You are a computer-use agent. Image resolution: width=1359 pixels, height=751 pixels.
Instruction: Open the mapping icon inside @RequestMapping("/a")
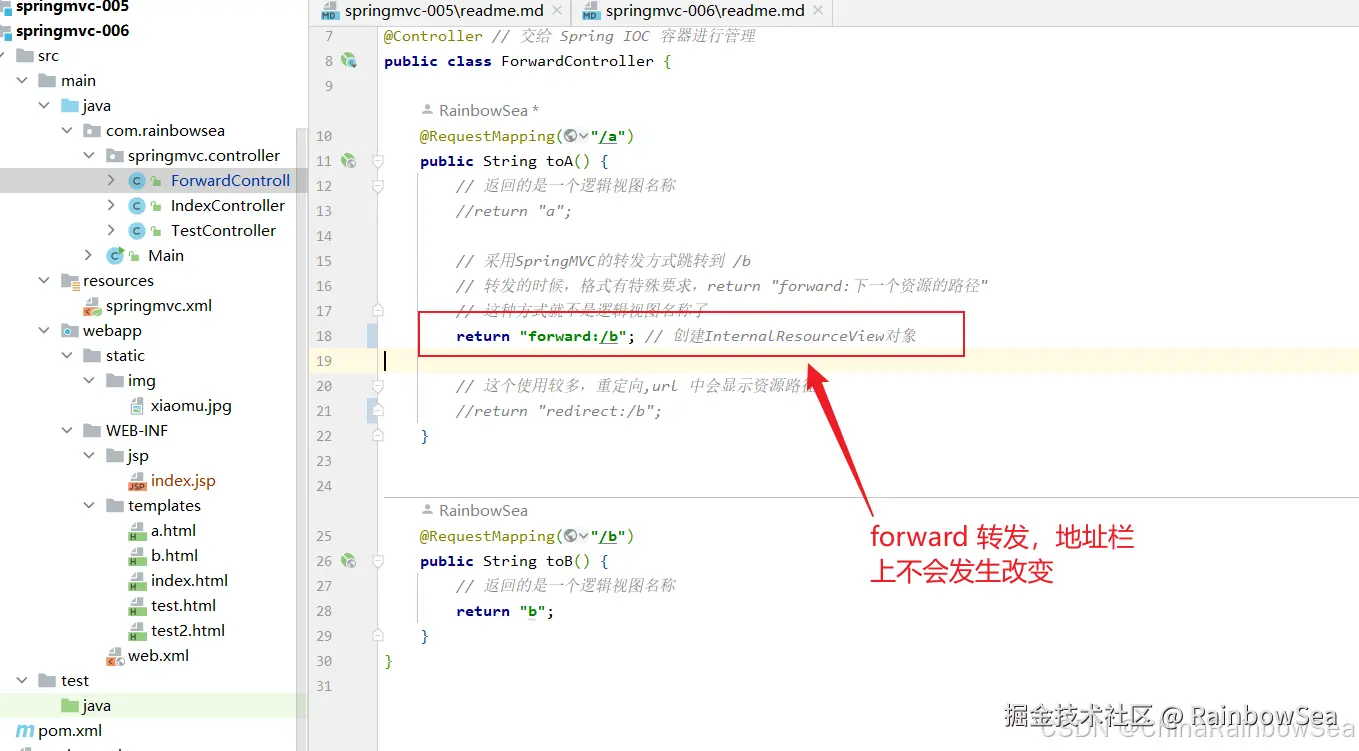tap(571, 135)
